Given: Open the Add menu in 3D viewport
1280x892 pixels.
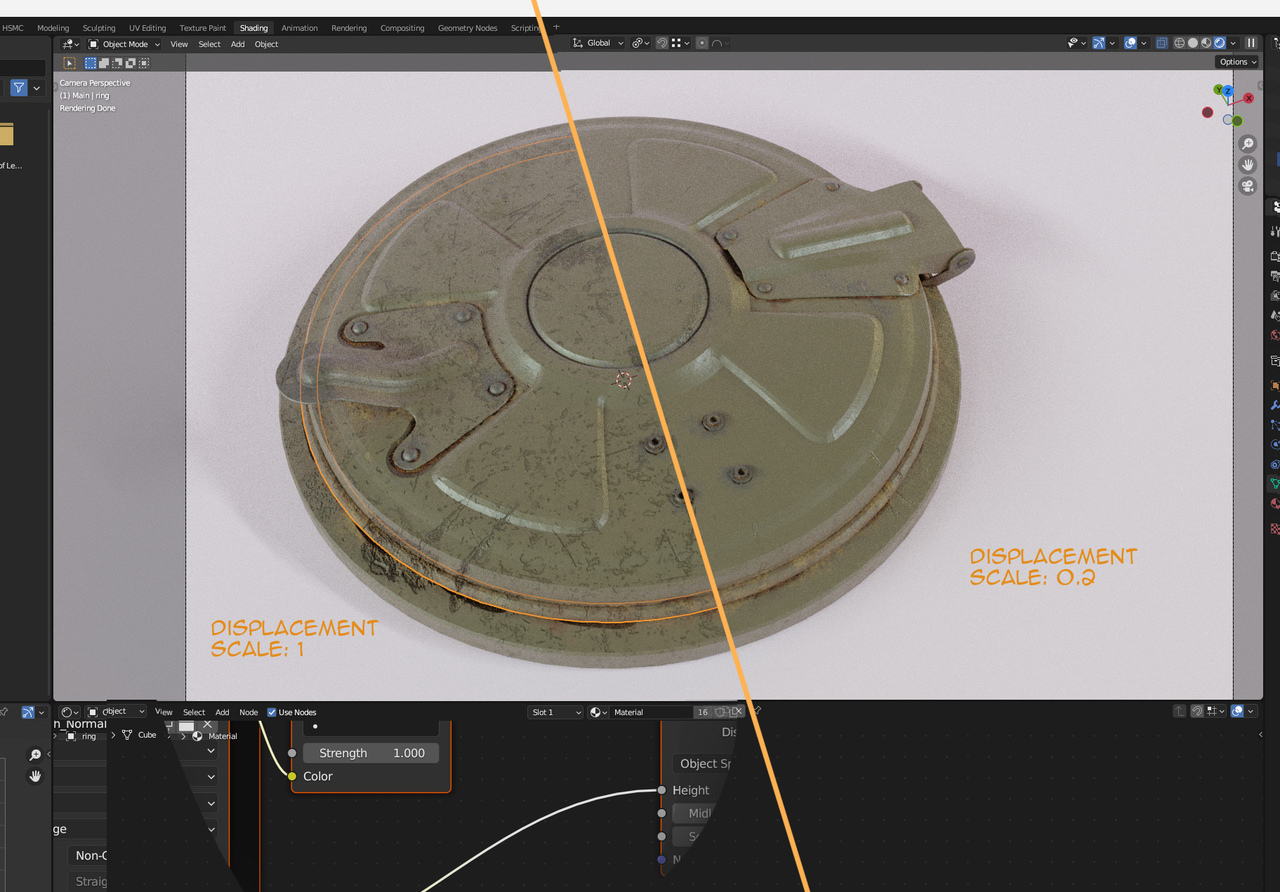Looking at the screenshot, I should 237,44.
